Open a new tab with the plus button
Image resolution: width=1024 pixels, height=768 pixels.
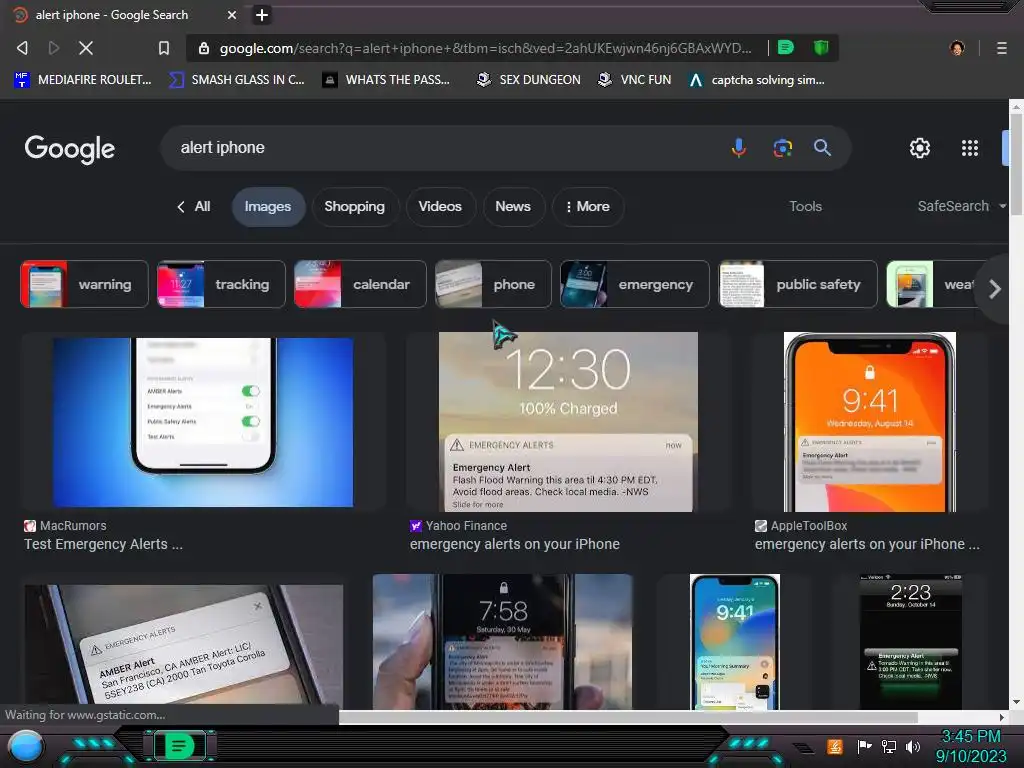261,15
